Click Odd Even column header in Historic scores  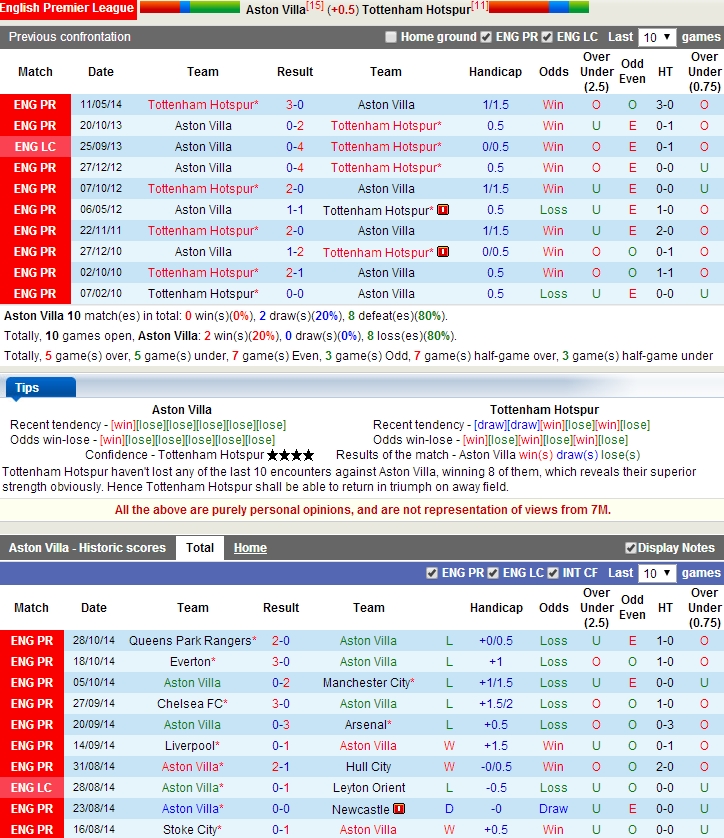pyautogui.click(x=632, y=607)
